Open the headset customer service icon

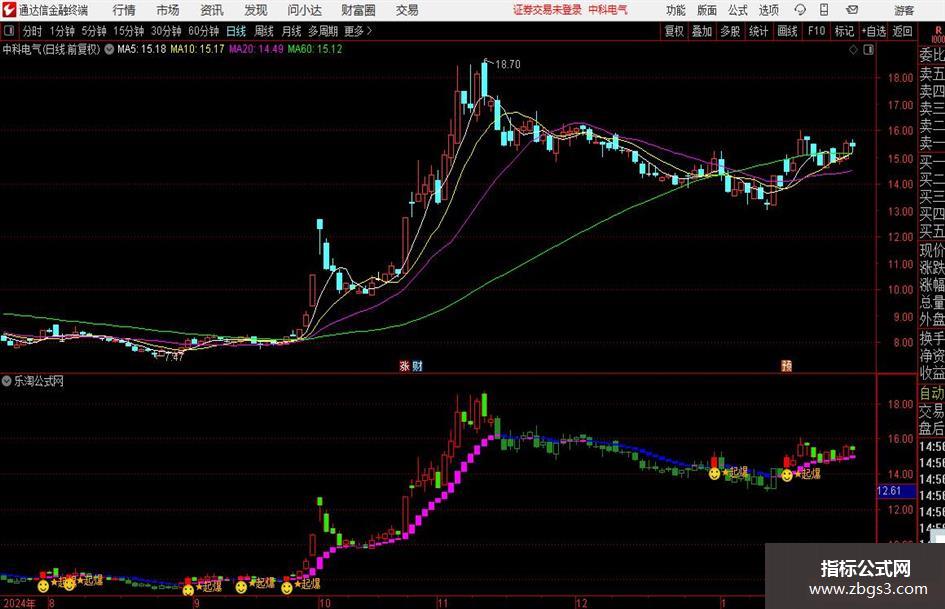(800, 10)
